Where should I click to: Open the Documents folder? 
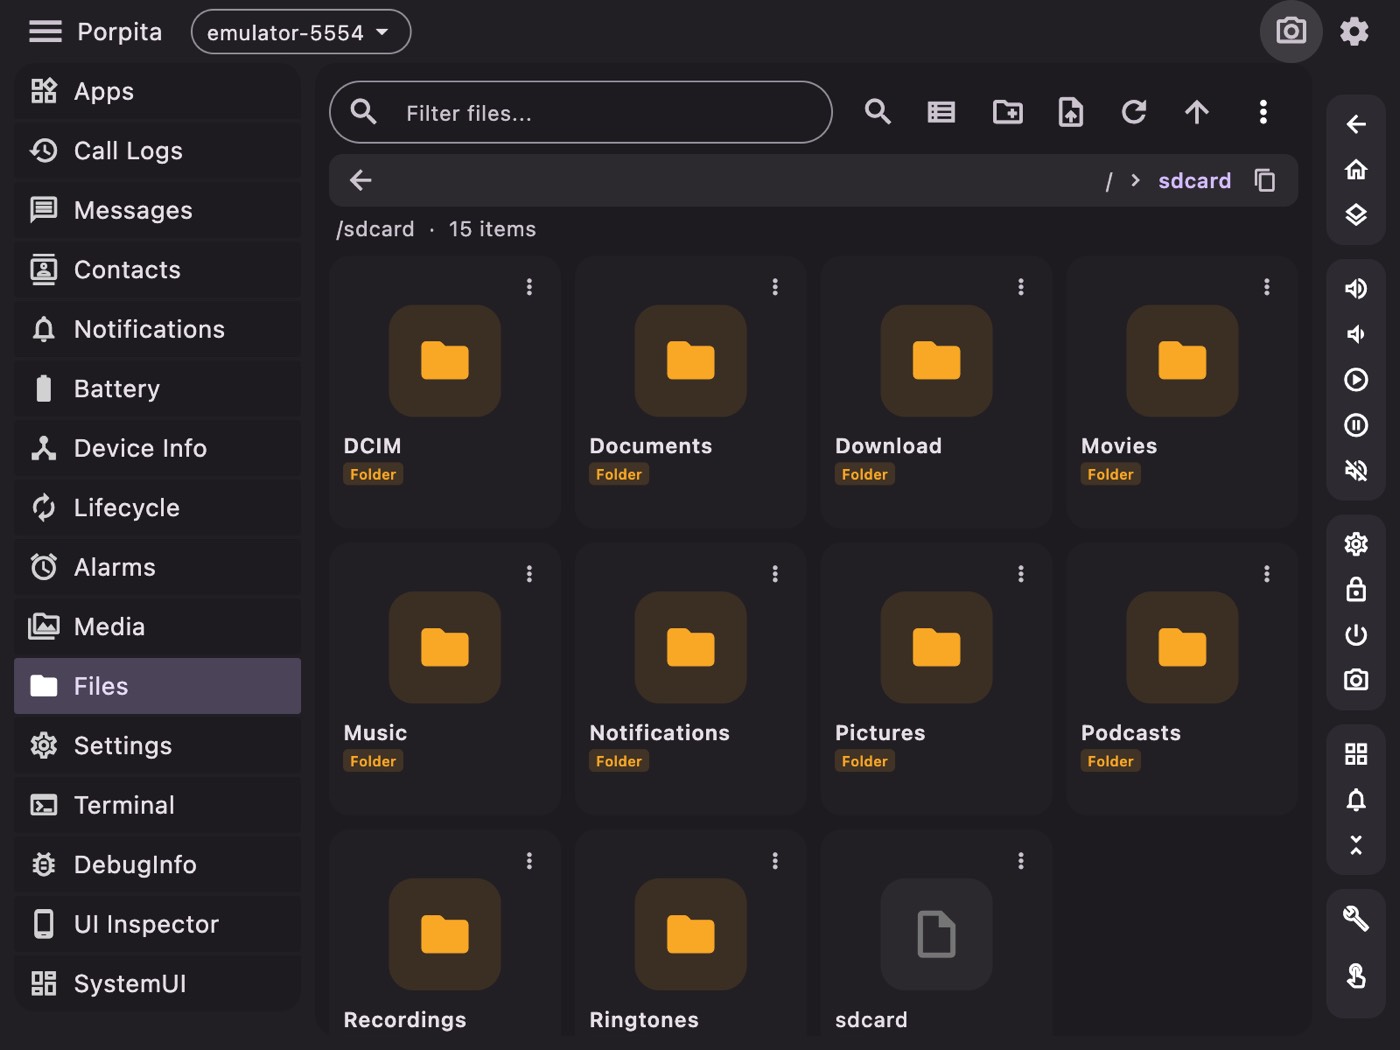pos(691,392)
